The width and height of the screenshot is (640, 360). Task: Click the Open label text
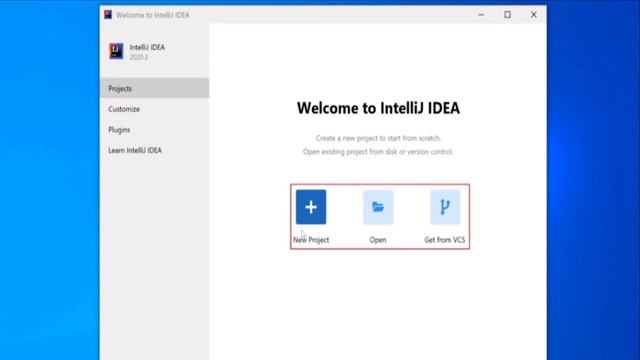point(378,240)
